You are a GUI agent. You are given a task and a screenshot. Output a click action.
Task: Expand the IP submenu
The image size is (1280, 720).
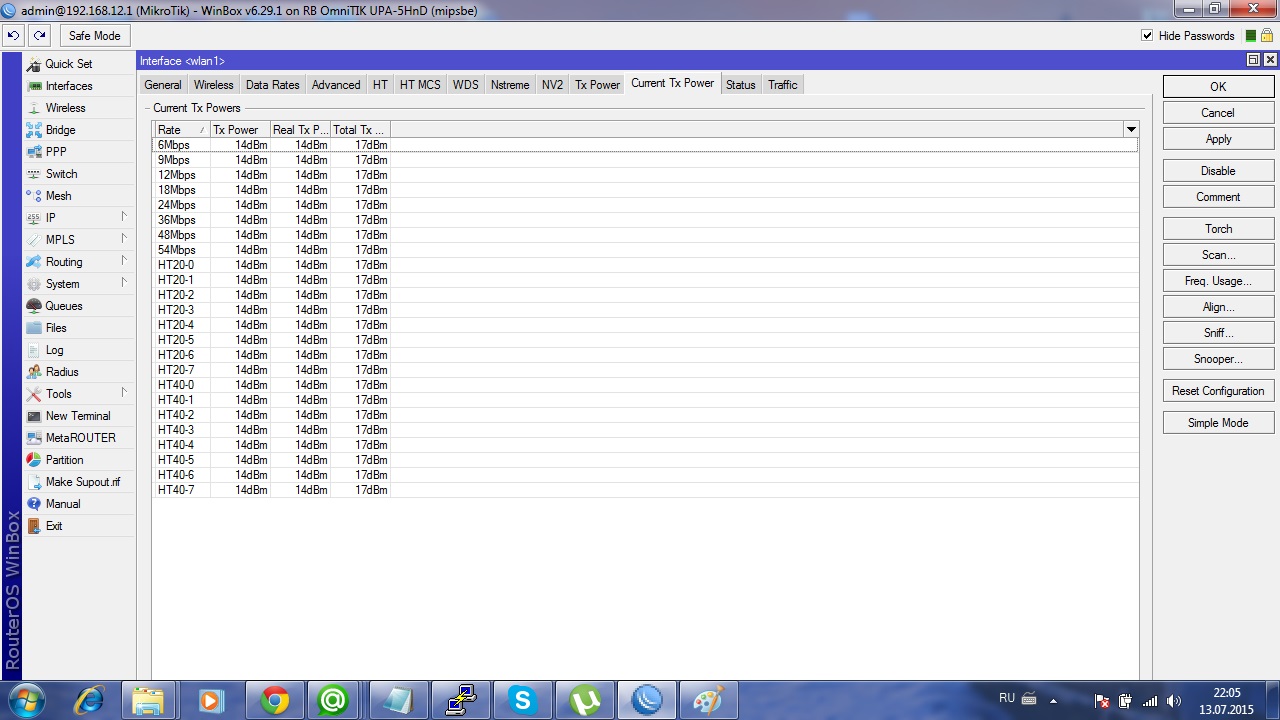pyautogui.click(x=124, y=217)
